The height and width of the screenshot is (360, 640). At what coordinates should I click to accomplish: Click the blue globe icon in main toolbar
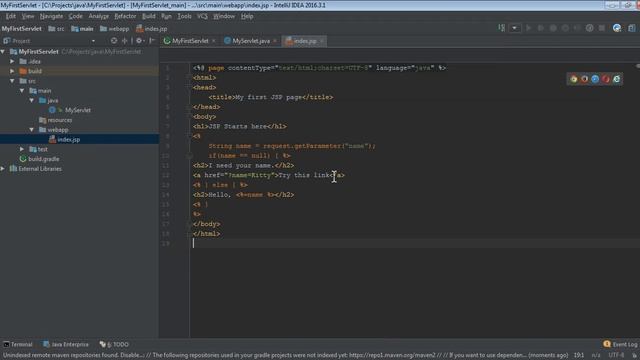coord(617,28)
